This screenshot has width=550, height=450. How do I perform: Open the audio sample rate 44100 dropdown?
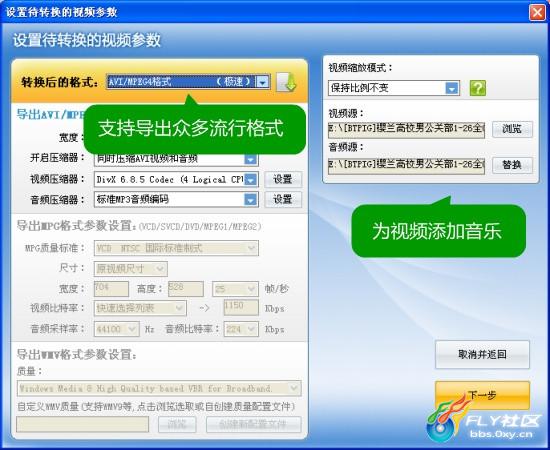click(116, 329)
